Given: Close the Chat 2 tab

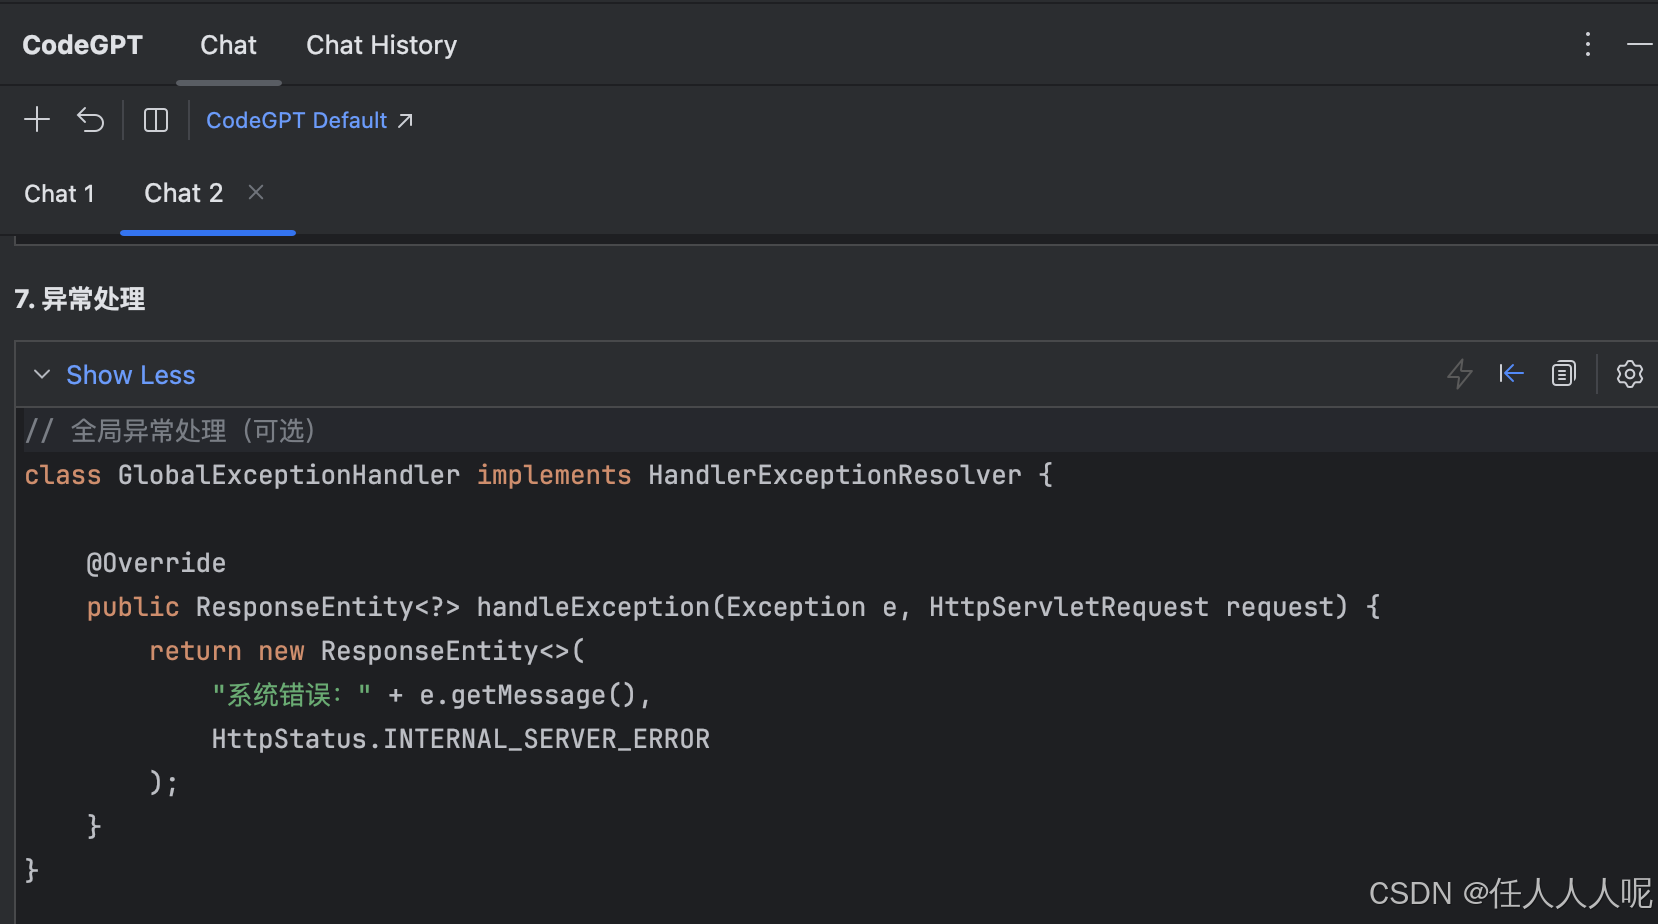Looking at the screenshot, I should (256, 192).
